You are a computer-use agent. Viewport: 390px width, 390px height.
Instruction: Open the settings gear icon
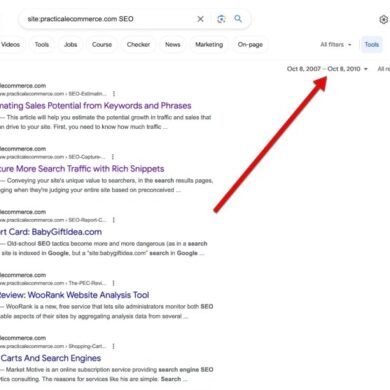(384, 19)
